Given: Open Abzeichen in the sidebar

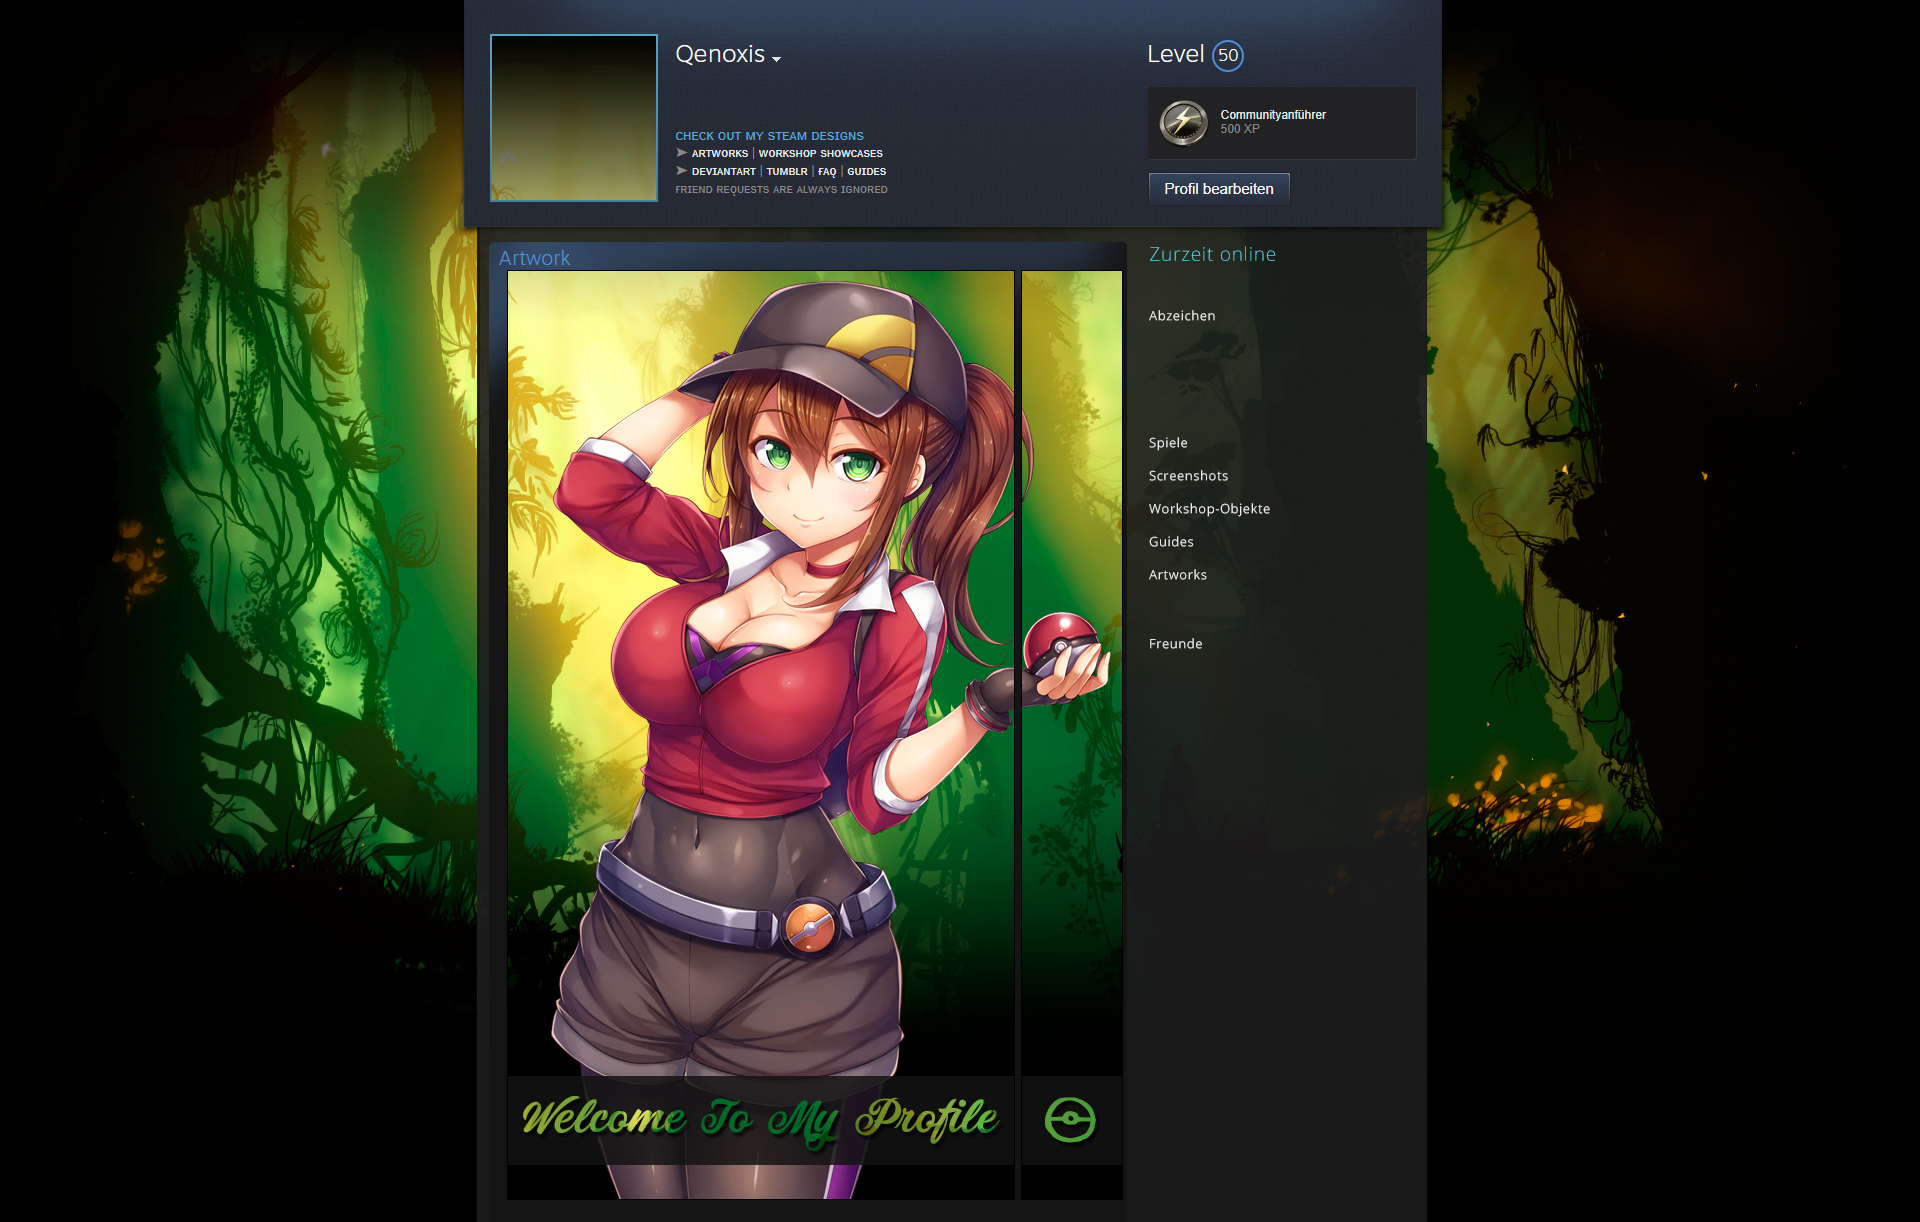Looking at the screenshot, I should point(1182,316).
